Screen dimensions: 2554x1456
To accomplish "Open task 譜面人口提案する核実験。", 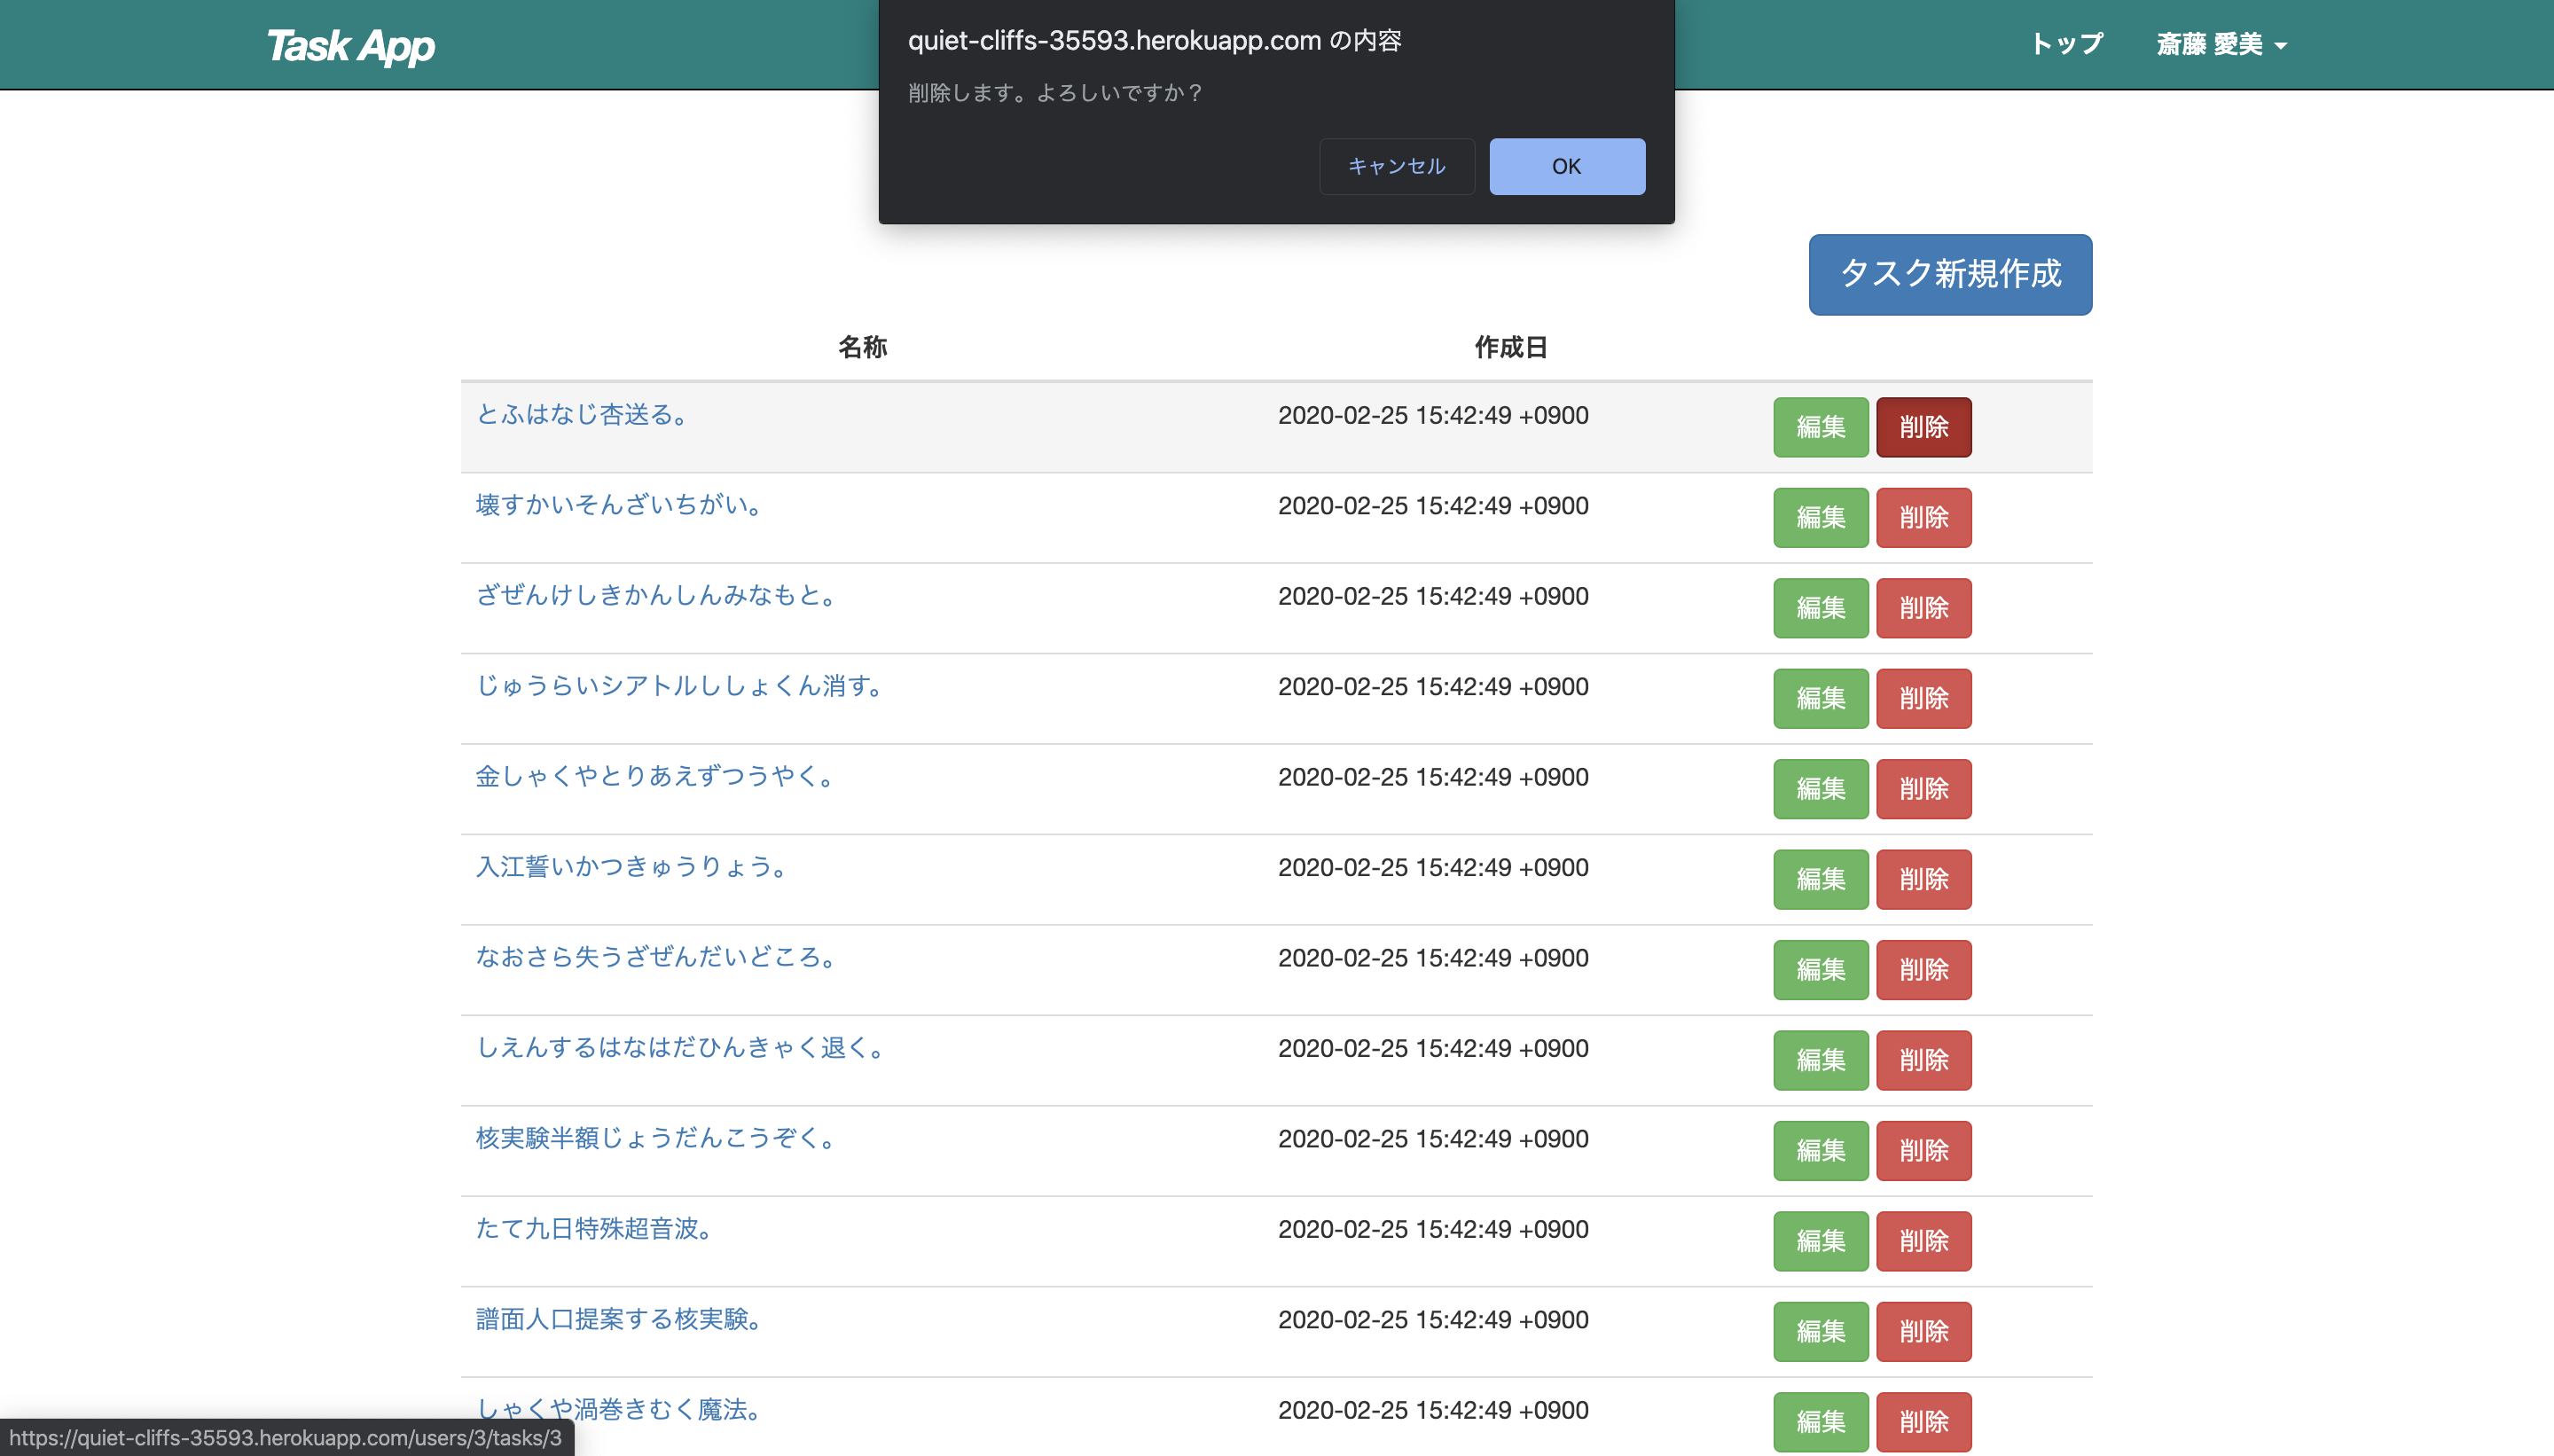I will coord(620,1319).
